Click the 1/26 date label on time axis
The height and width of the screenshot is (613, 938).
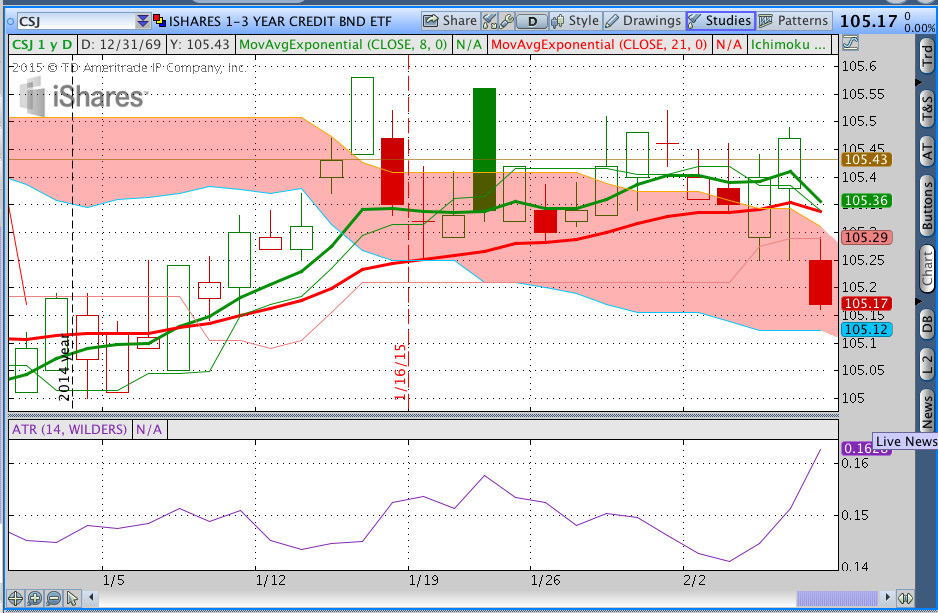(546, 580)
